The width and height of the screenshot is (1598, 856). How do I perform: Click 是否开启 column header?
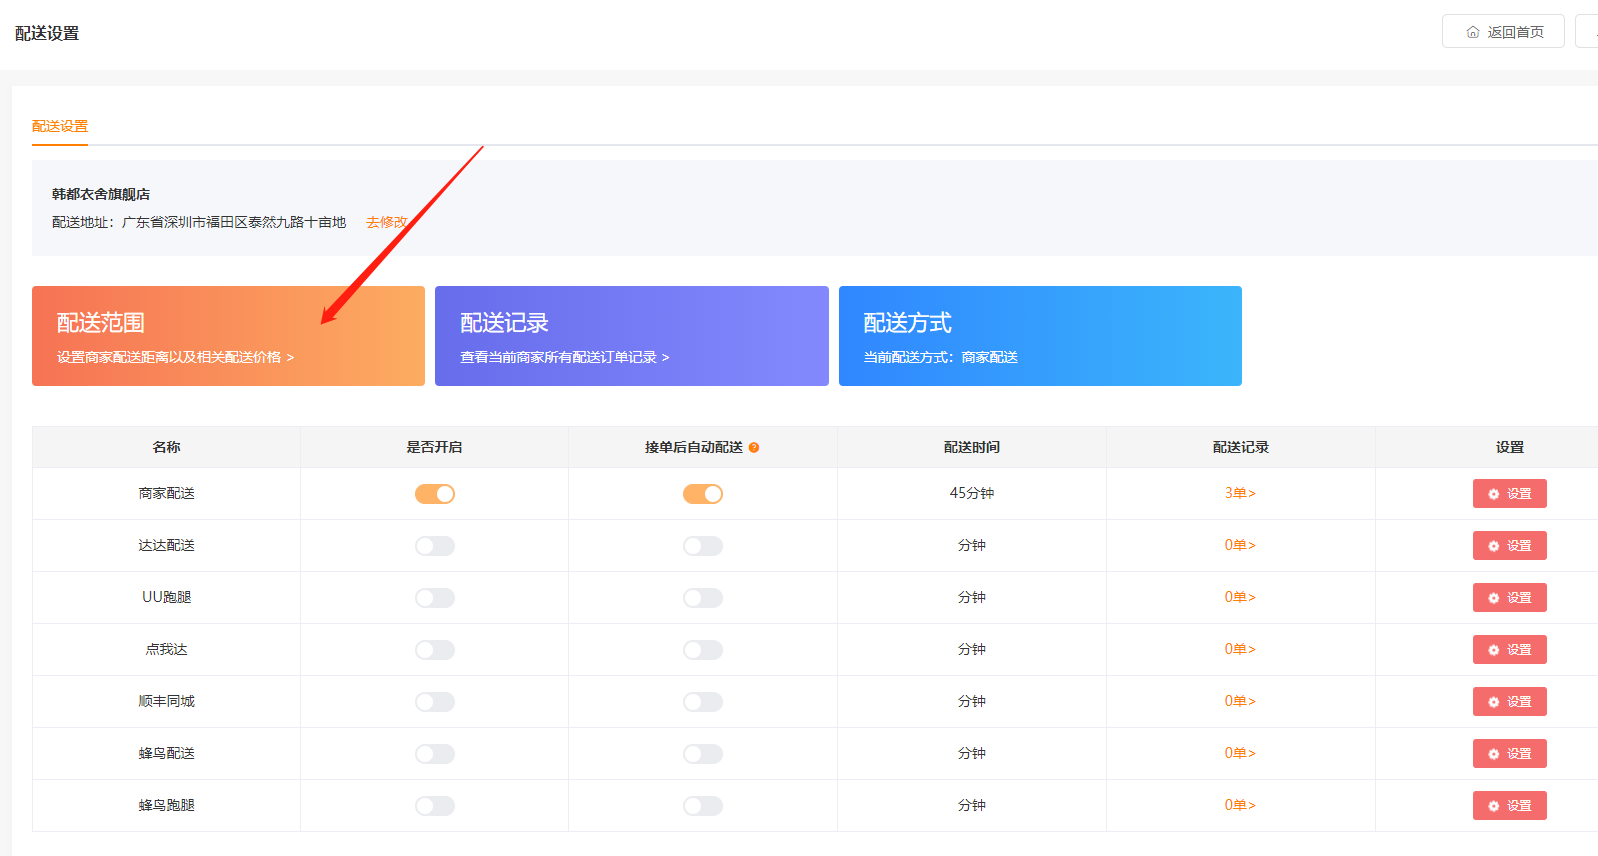coord(434,447)
